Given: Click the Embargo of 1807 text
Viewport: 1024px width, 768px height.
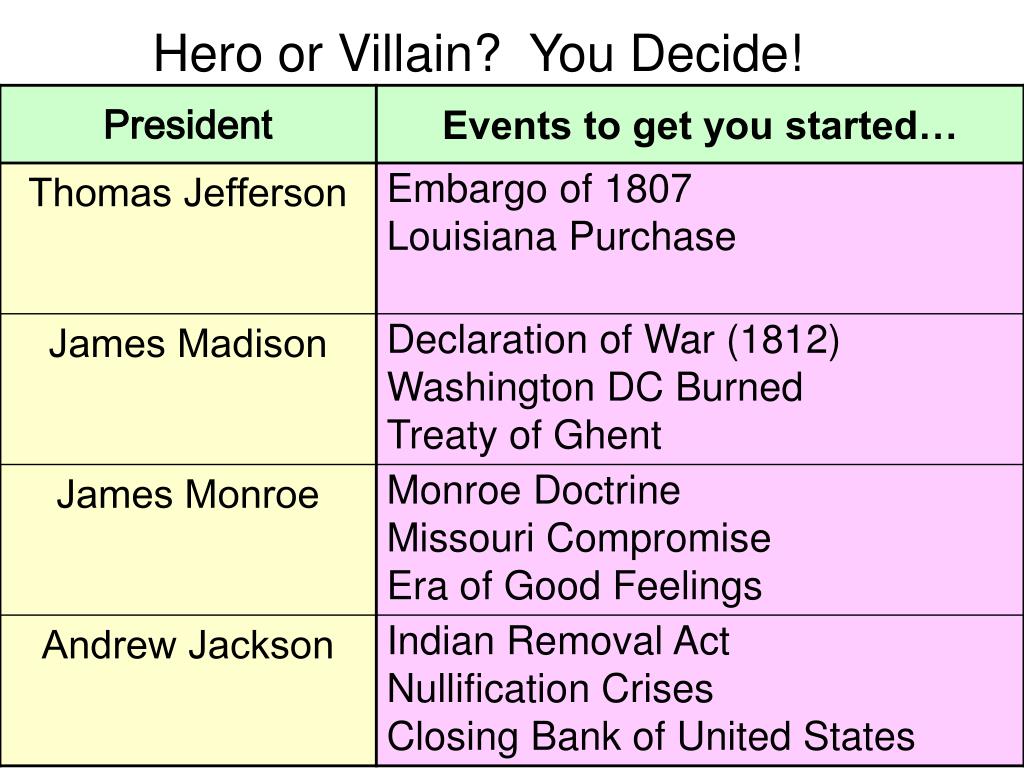Looking at the screenshot, I should coord(539,189).
